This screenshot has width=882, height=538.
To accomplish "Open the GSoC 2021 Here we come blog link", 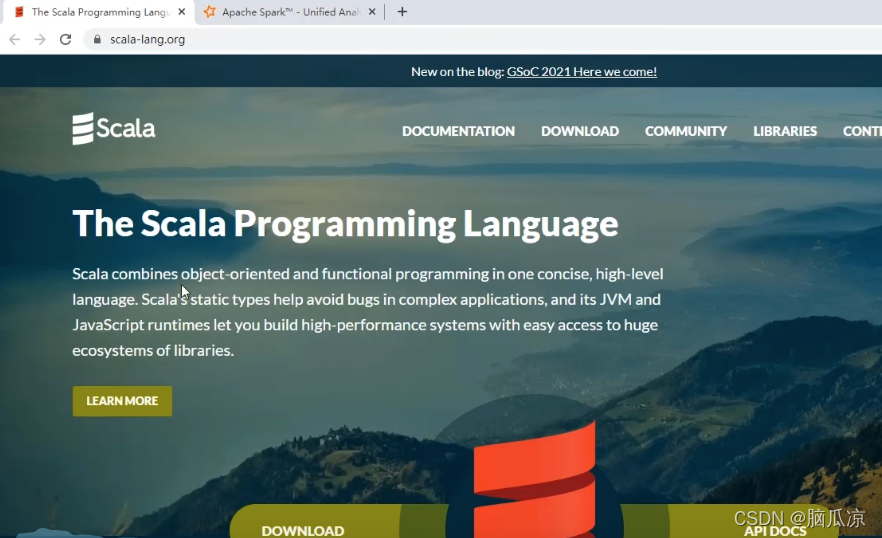I will coord(582,71).
